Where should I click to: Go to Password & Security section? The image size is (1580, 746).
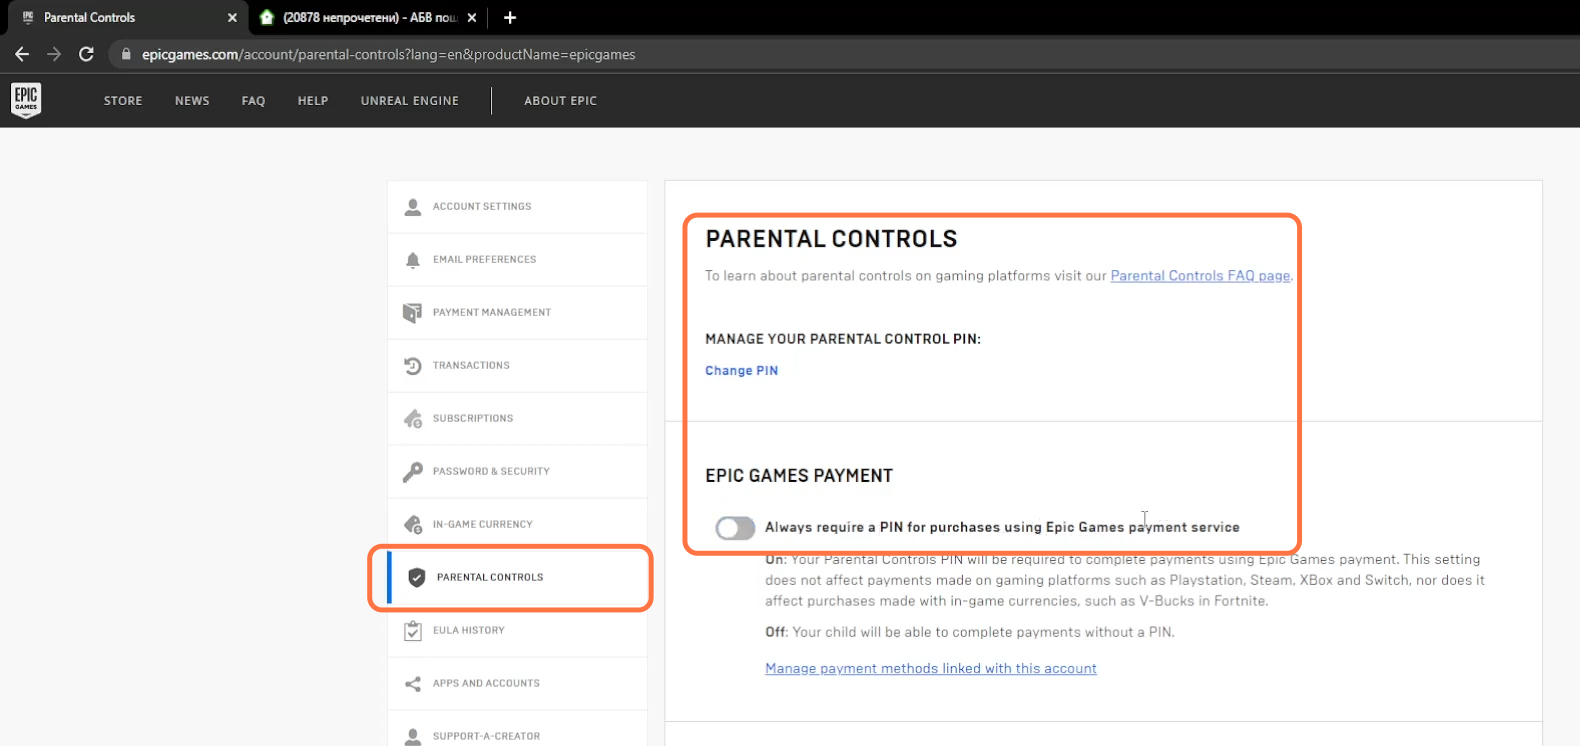tap(517, 472)
